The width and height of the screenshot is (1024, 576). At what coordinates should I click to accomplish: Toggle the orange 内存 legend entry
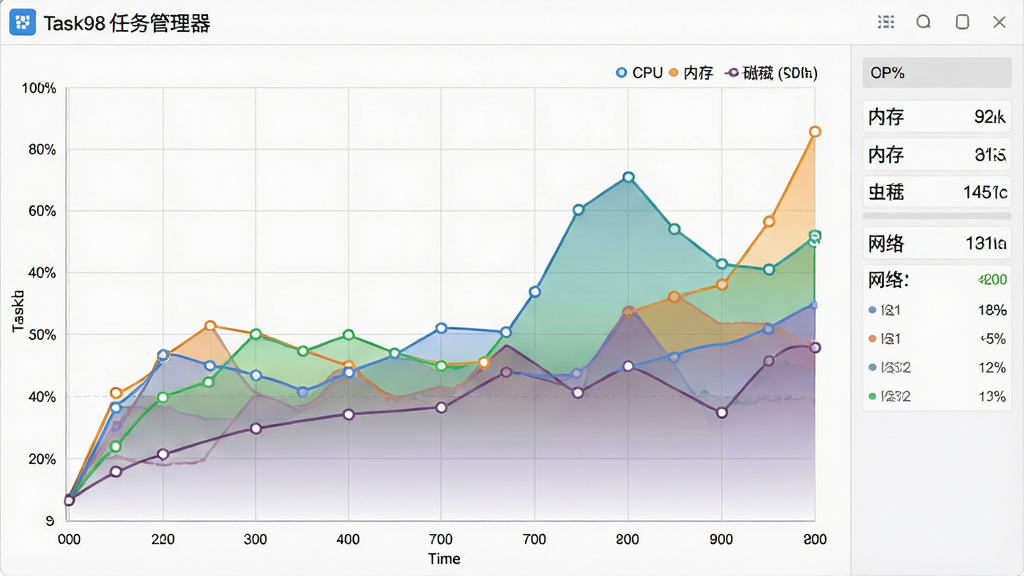coord(691,72)
